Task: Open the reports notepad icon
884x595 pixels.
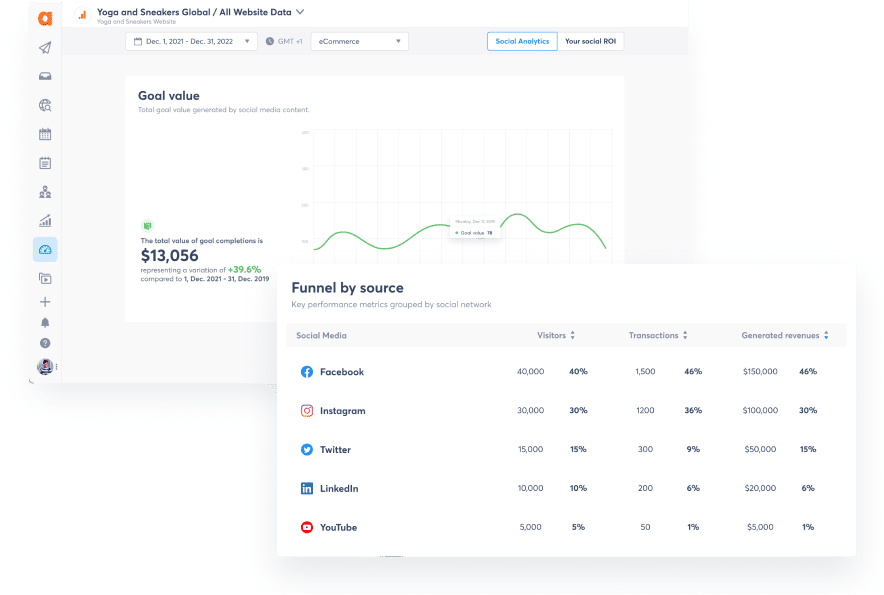Action: (x=45, y=162)
